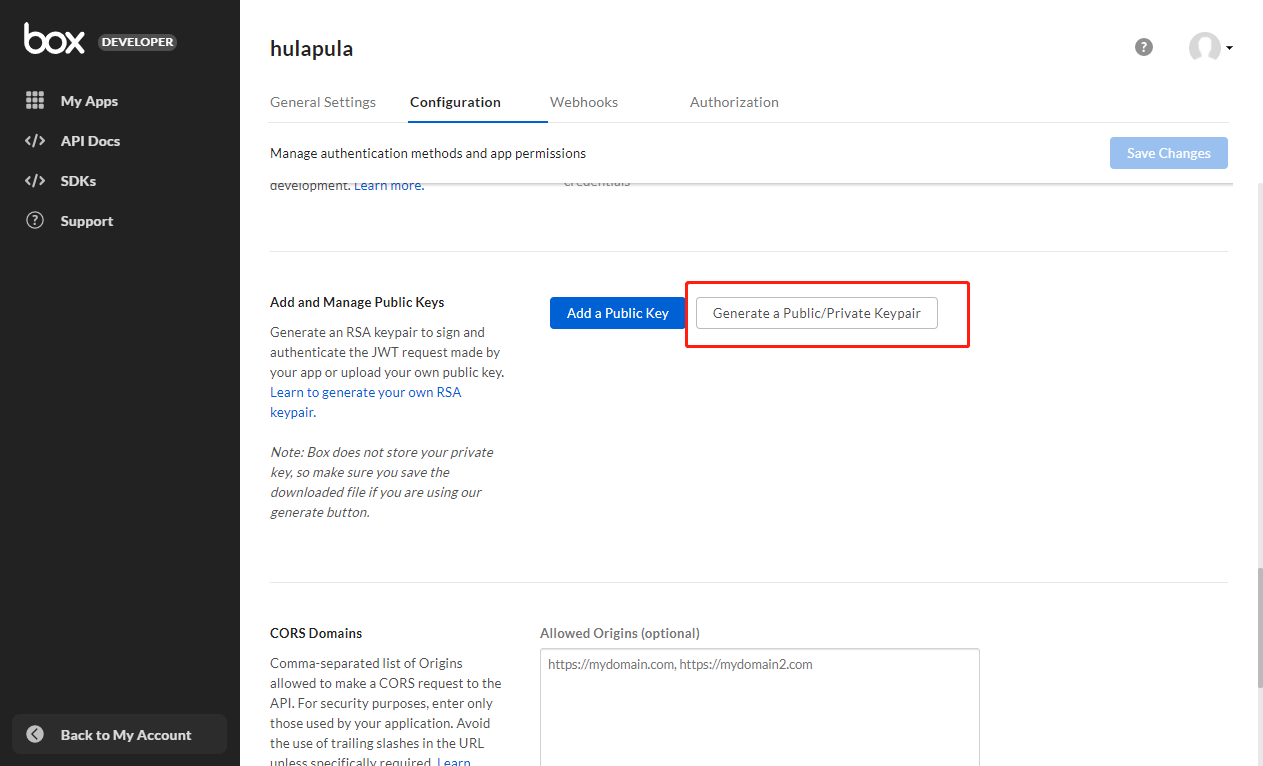1263x766 pixels.
Task: Expand the account dropdown caret
Action: coord(1230,47)
